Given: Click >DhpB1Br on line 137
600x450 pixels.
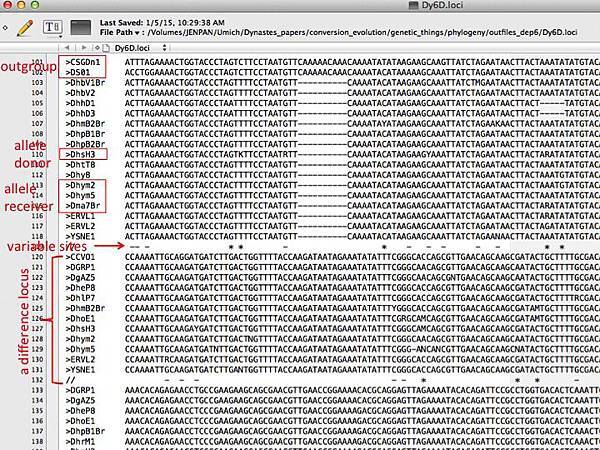Looking at the screenshot, I should 85,432.
